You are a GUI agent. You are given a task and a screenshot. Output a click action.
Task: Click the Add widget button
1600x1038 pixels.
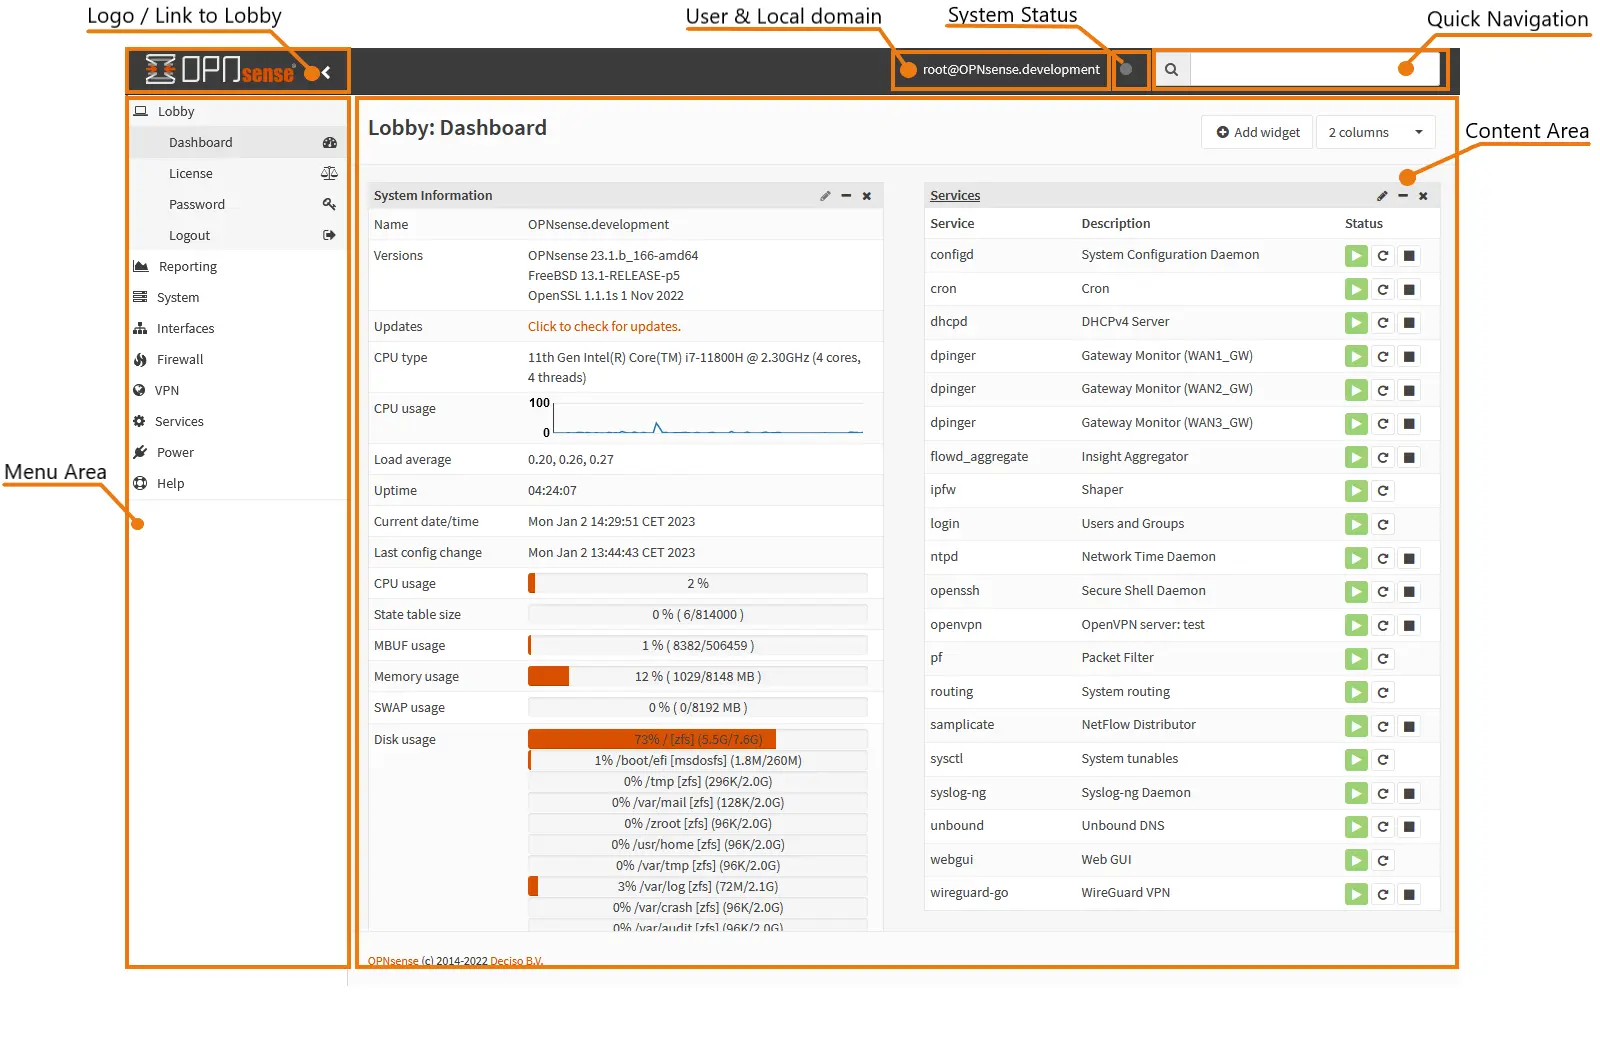[x=1258, y=132]
